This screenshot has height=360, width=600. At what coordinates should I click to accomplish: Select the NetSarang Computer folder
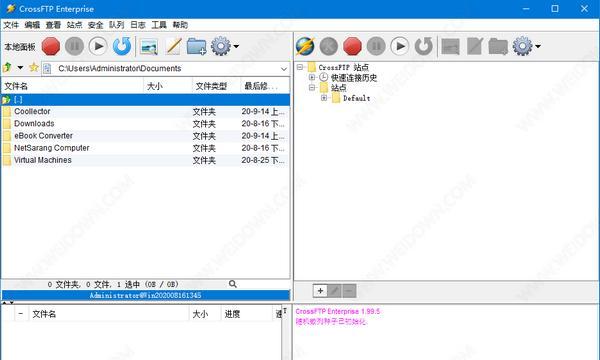coord(145,148)
